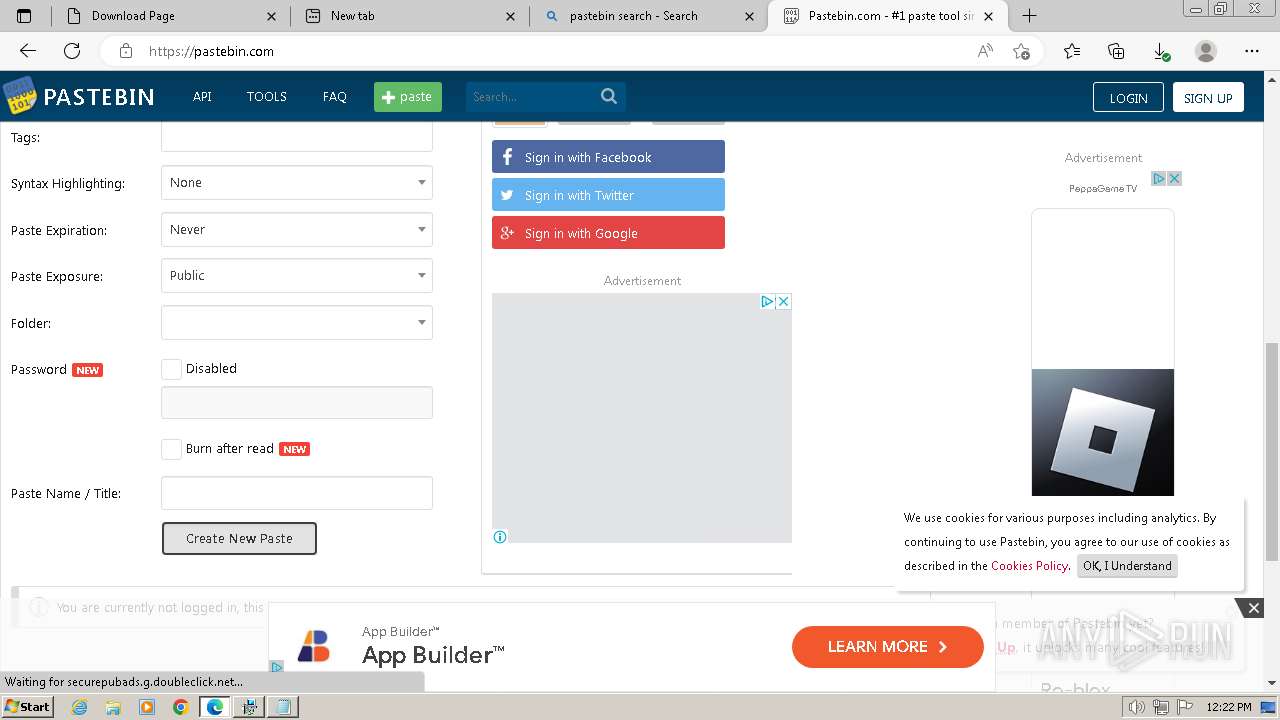Open the Downloads icon
This screenshot has height=720, width=1280.
(1160, 51)
